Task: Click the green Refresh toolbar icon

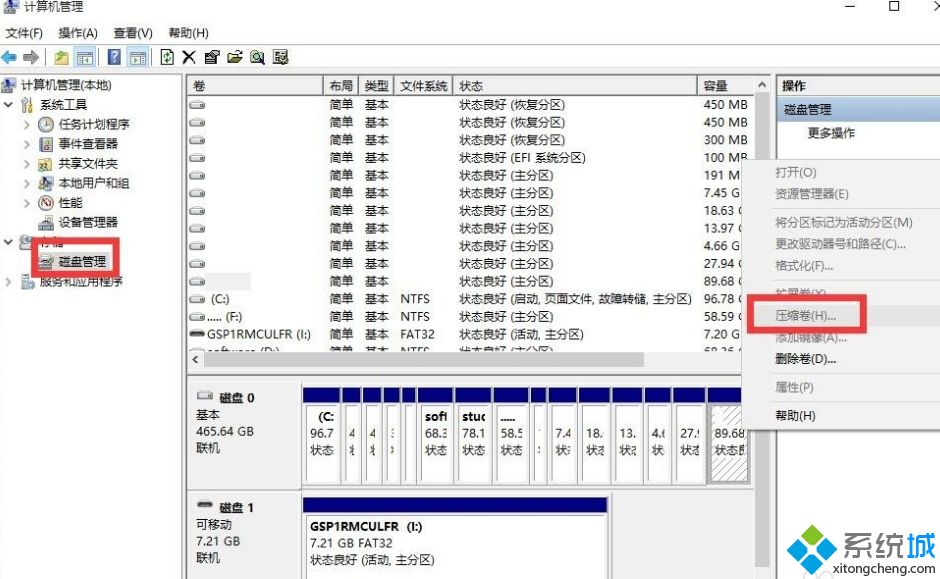Action: (x=167, y=58)
